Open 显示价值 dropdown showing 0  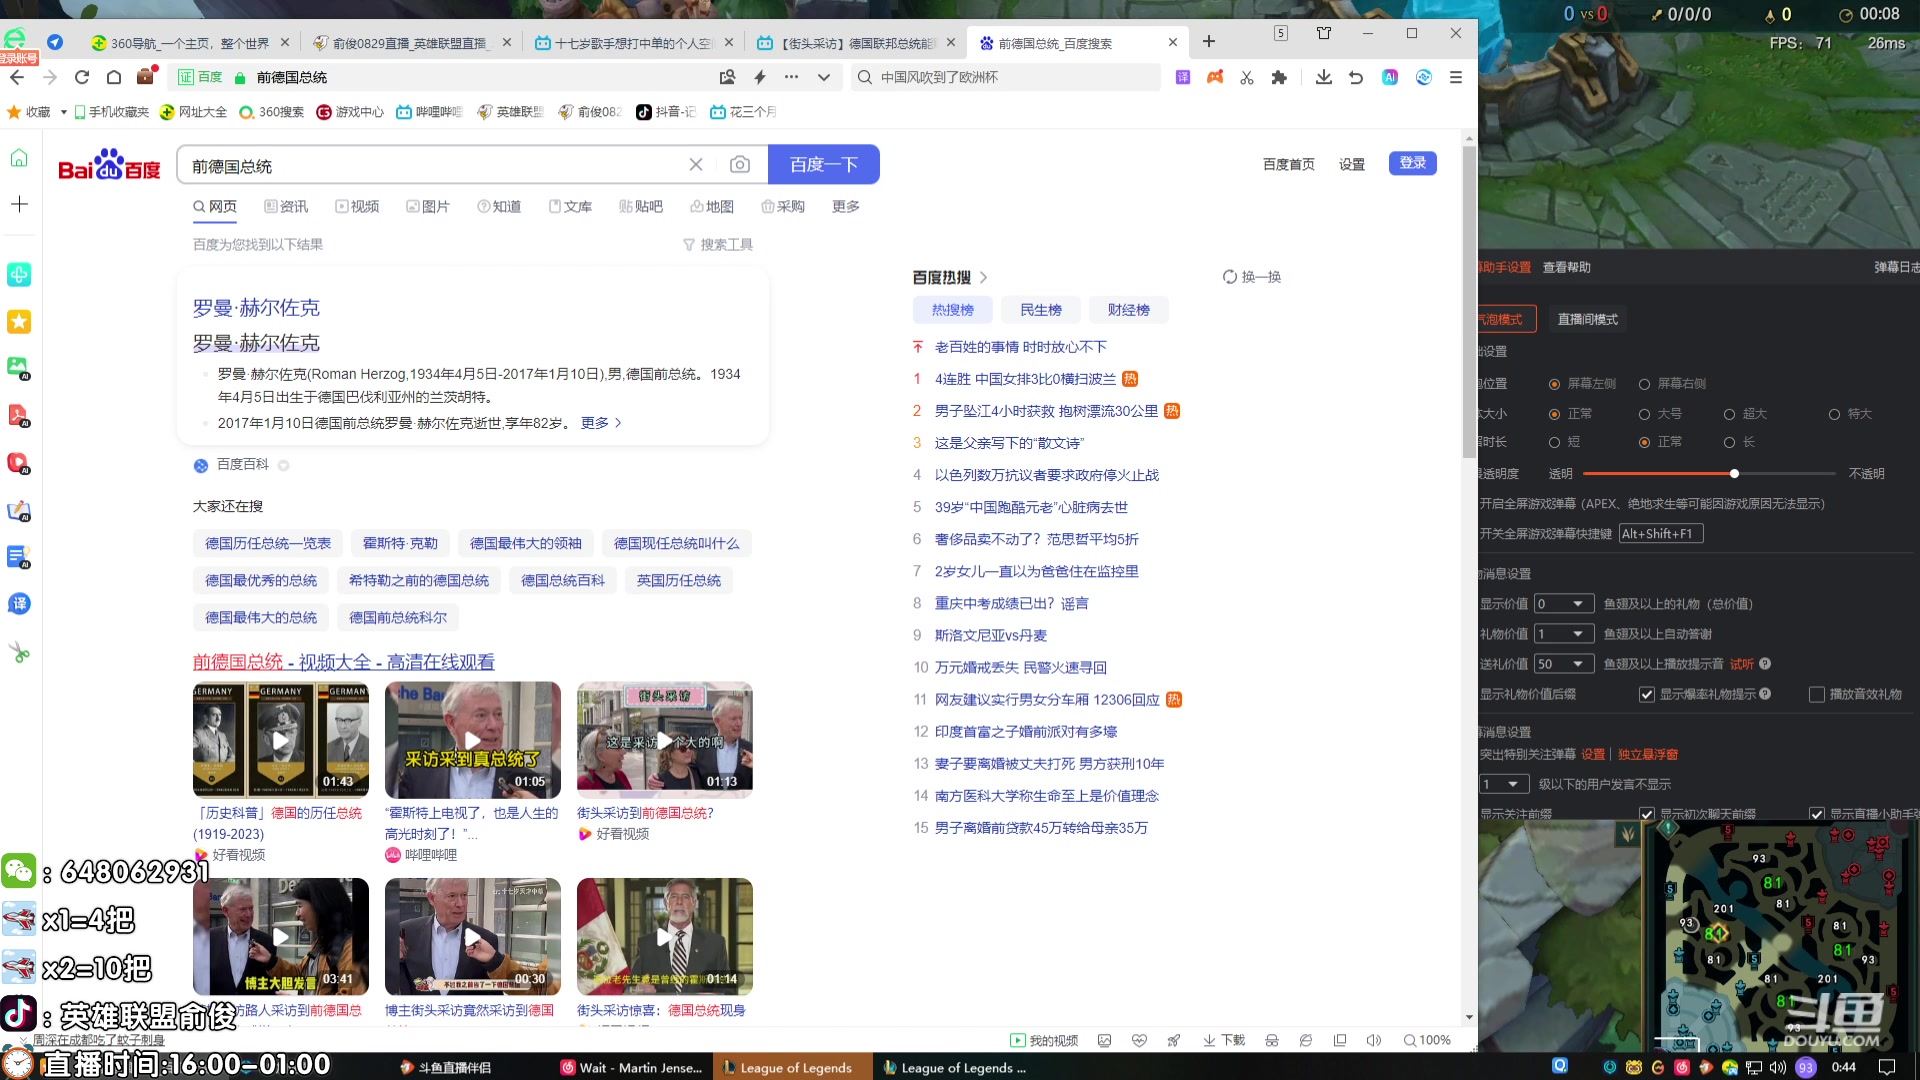click(1564, 604)
